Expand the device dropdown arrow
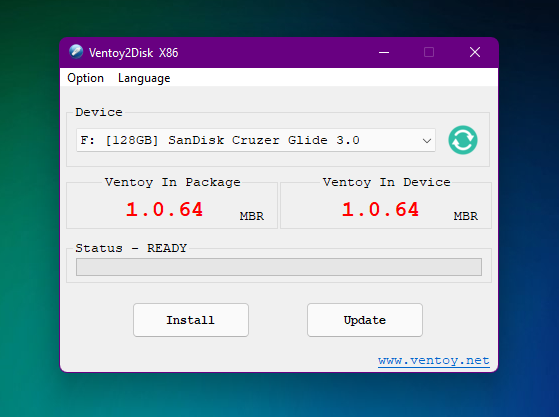The height and width of the screenshot is (417, 559). (427, 140)
